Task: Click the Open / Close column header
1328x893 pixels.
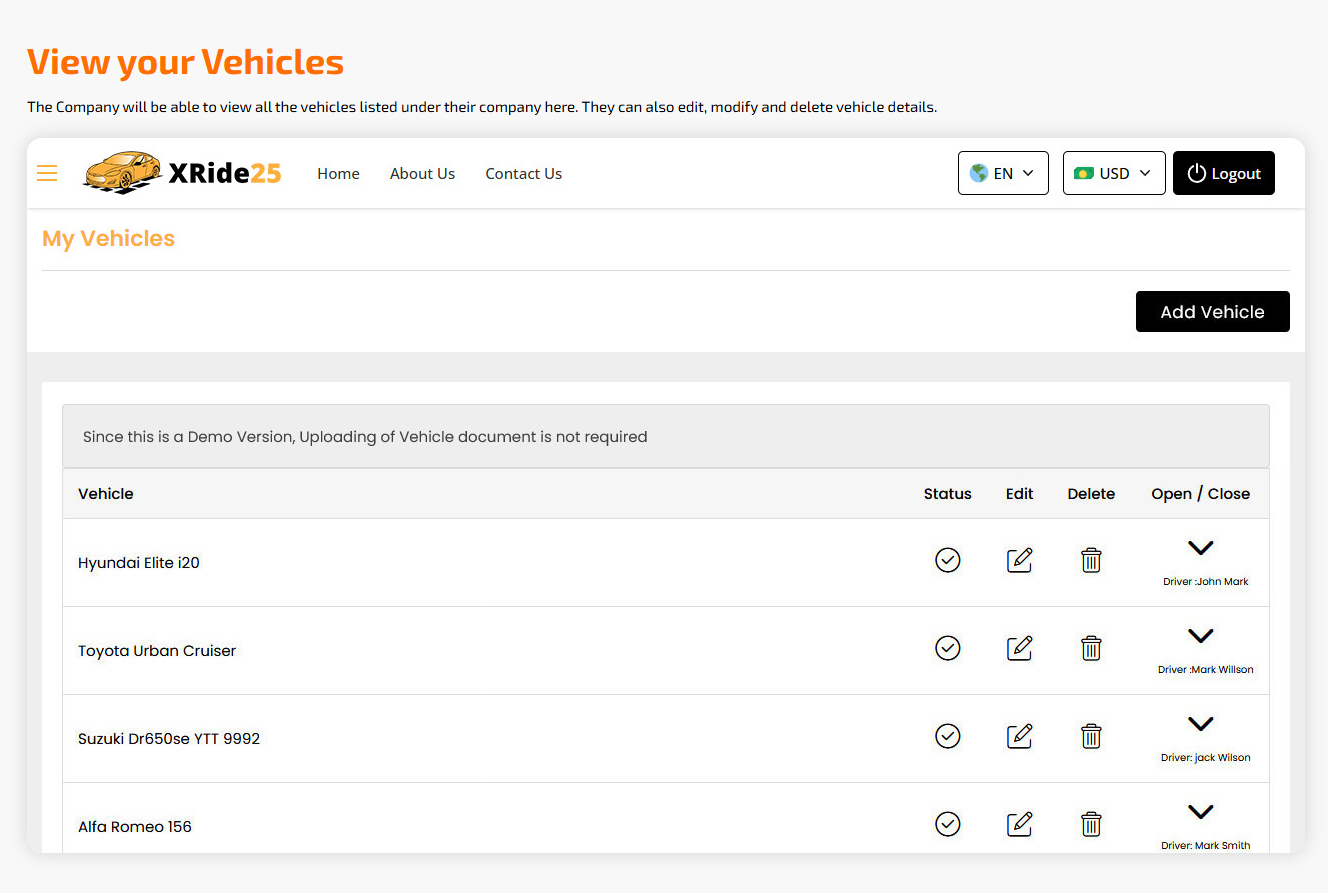Action: [1201, 494]
